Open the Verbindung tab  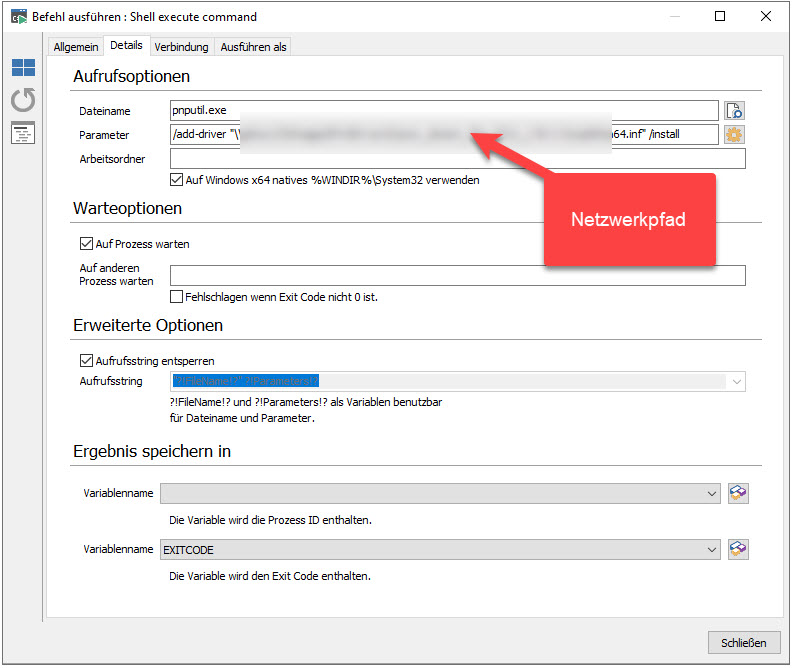click(x=181, y=47)
